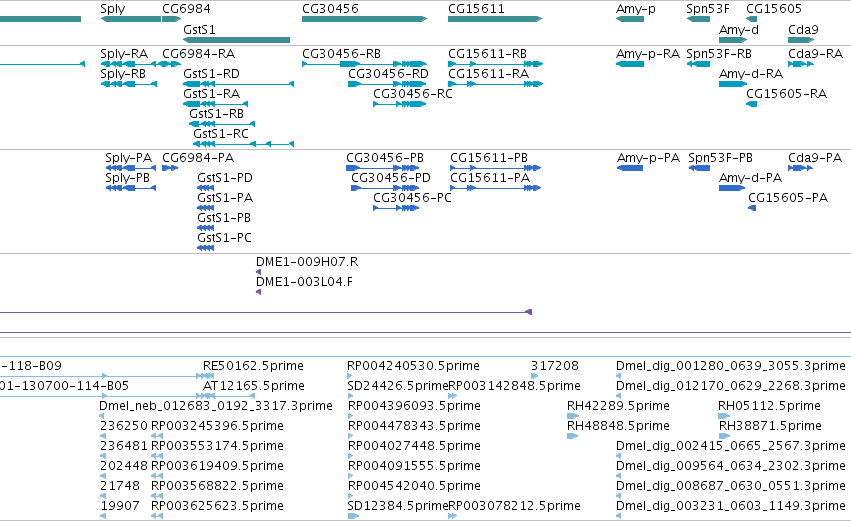Select EST label RH42289.5prime
The image size is (851, 521).
pyautogui.click(x=618, y=406)
